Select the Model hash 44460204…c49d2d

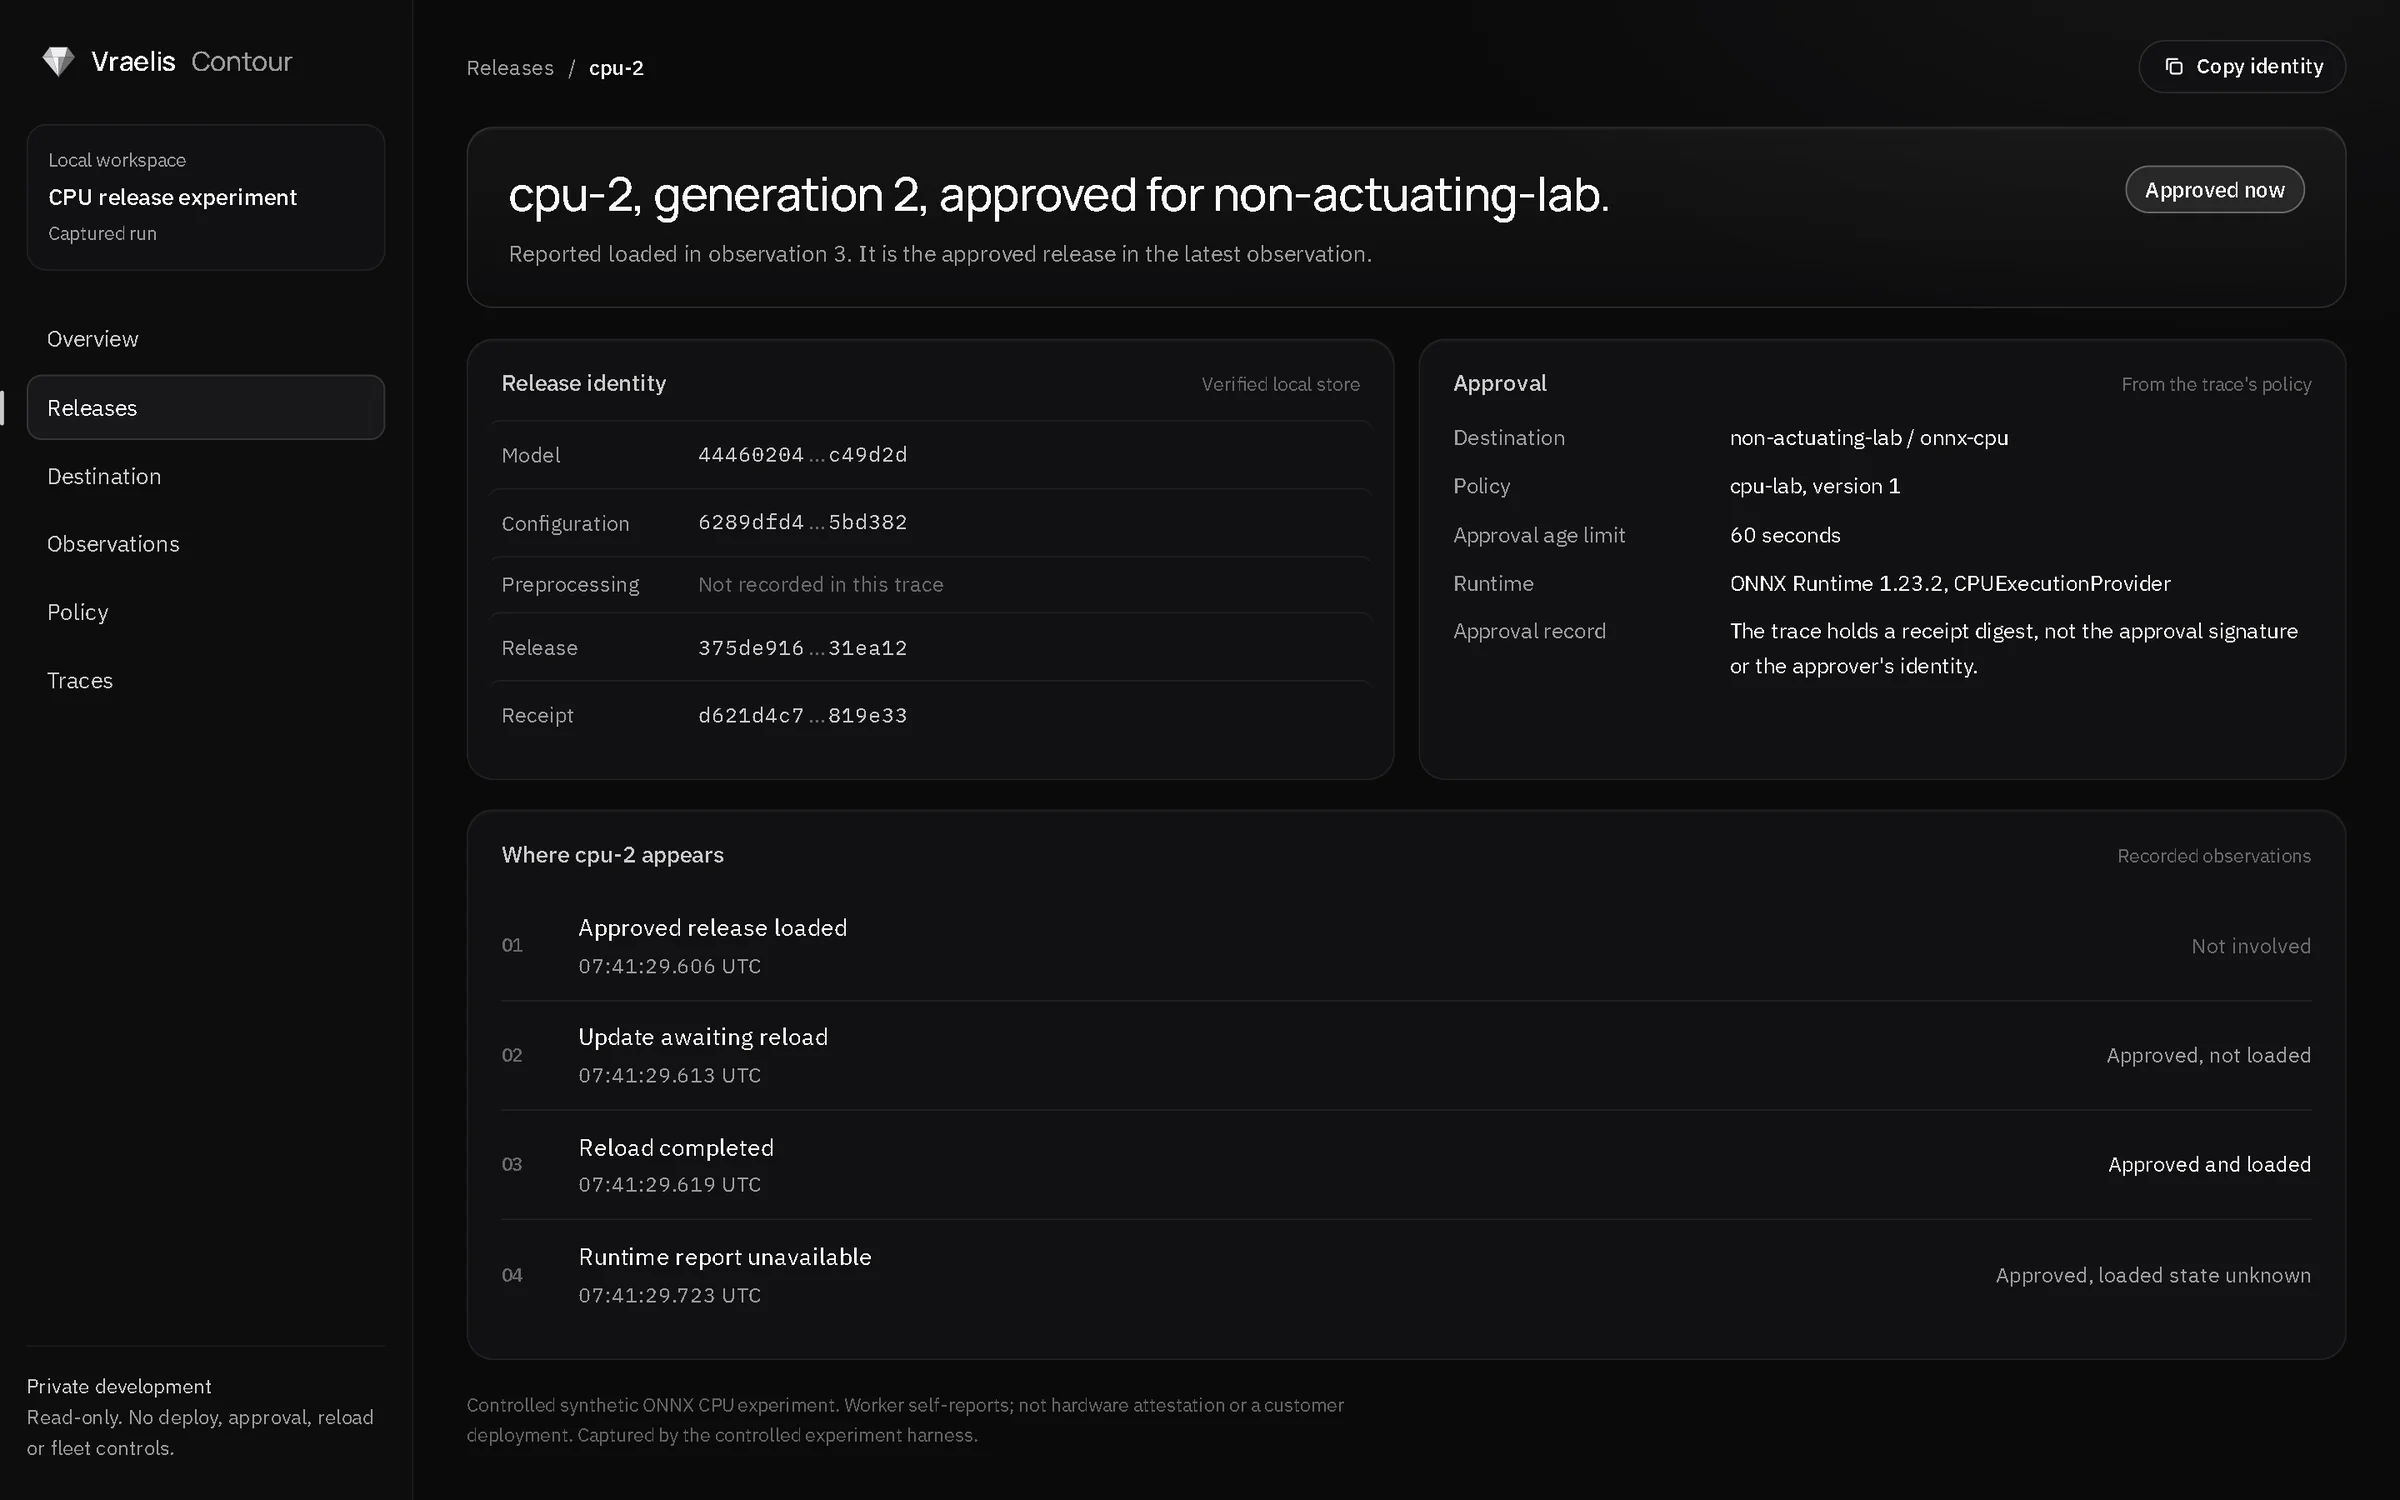click(802, 455)
